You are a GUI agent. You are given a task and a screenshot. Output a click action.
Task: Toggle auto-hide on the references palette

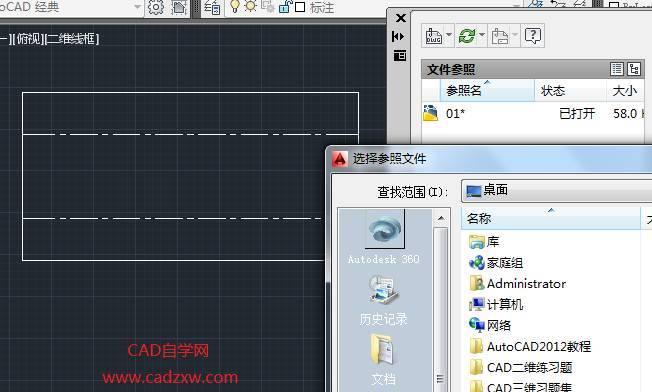point(398,37)
